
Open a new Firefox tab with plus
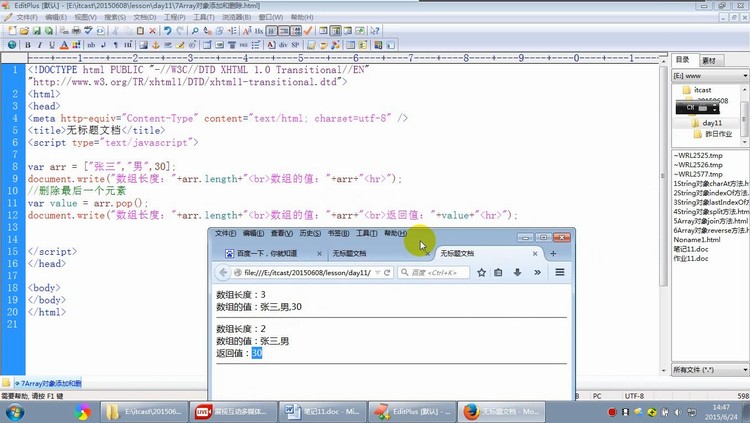coord(553,254)
